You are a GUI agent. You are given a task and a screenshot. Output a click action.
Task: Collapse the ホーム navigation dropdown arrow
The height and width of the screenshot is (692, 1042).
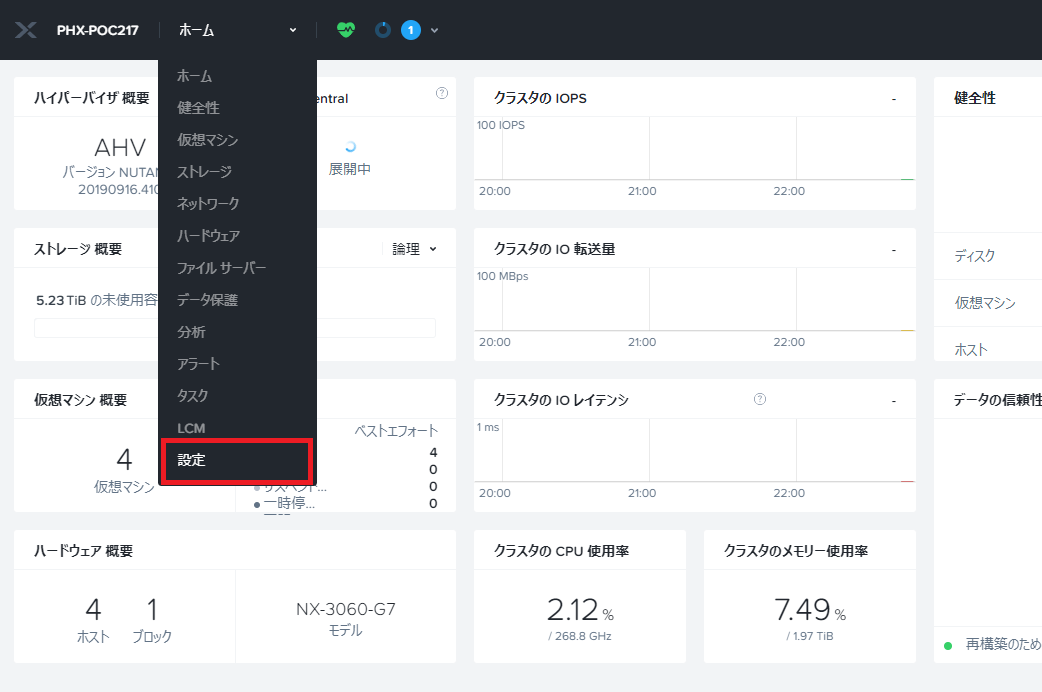[x=293, y=30]
